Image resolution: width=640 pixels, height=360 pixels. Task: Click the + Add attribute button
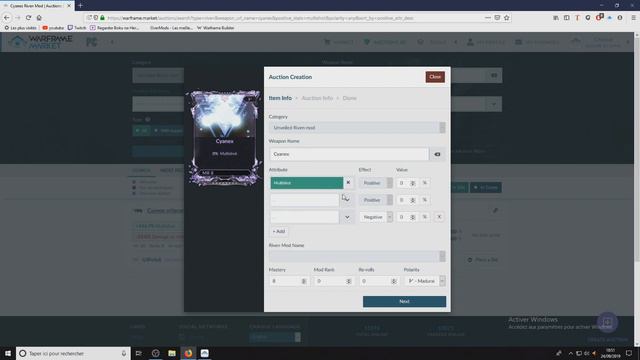(x=279, y=231)
